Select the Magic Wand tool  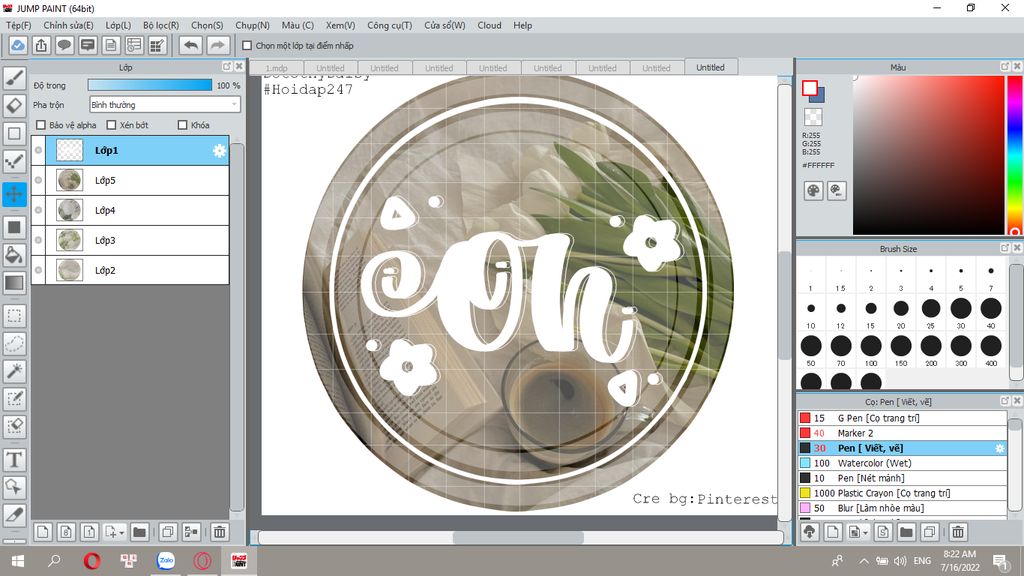click(x=14, y=371)
